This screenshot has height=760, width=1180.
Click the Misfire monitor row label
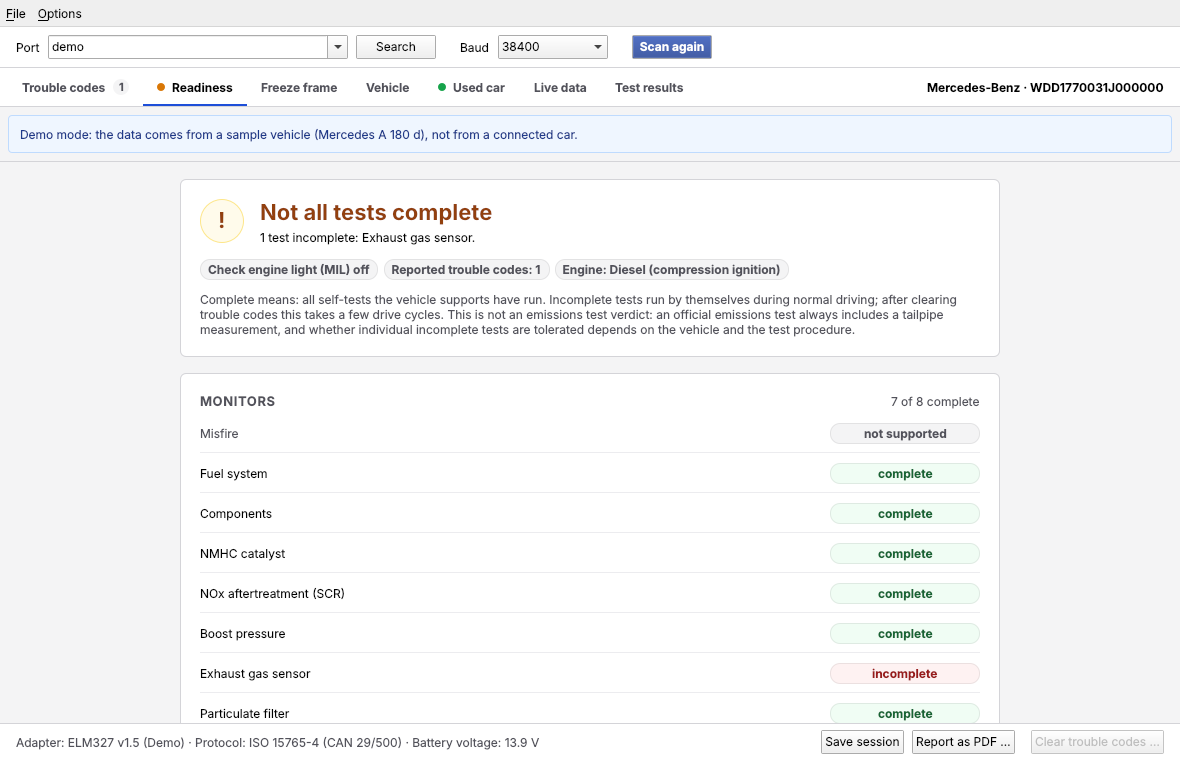point(219,433)
